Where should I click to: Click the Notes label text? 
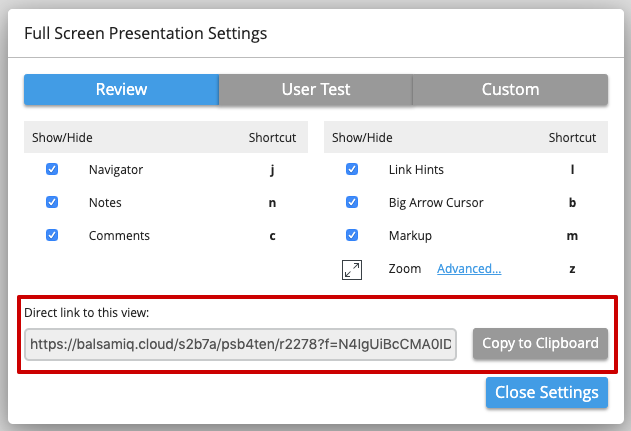[x=105, y=203]
